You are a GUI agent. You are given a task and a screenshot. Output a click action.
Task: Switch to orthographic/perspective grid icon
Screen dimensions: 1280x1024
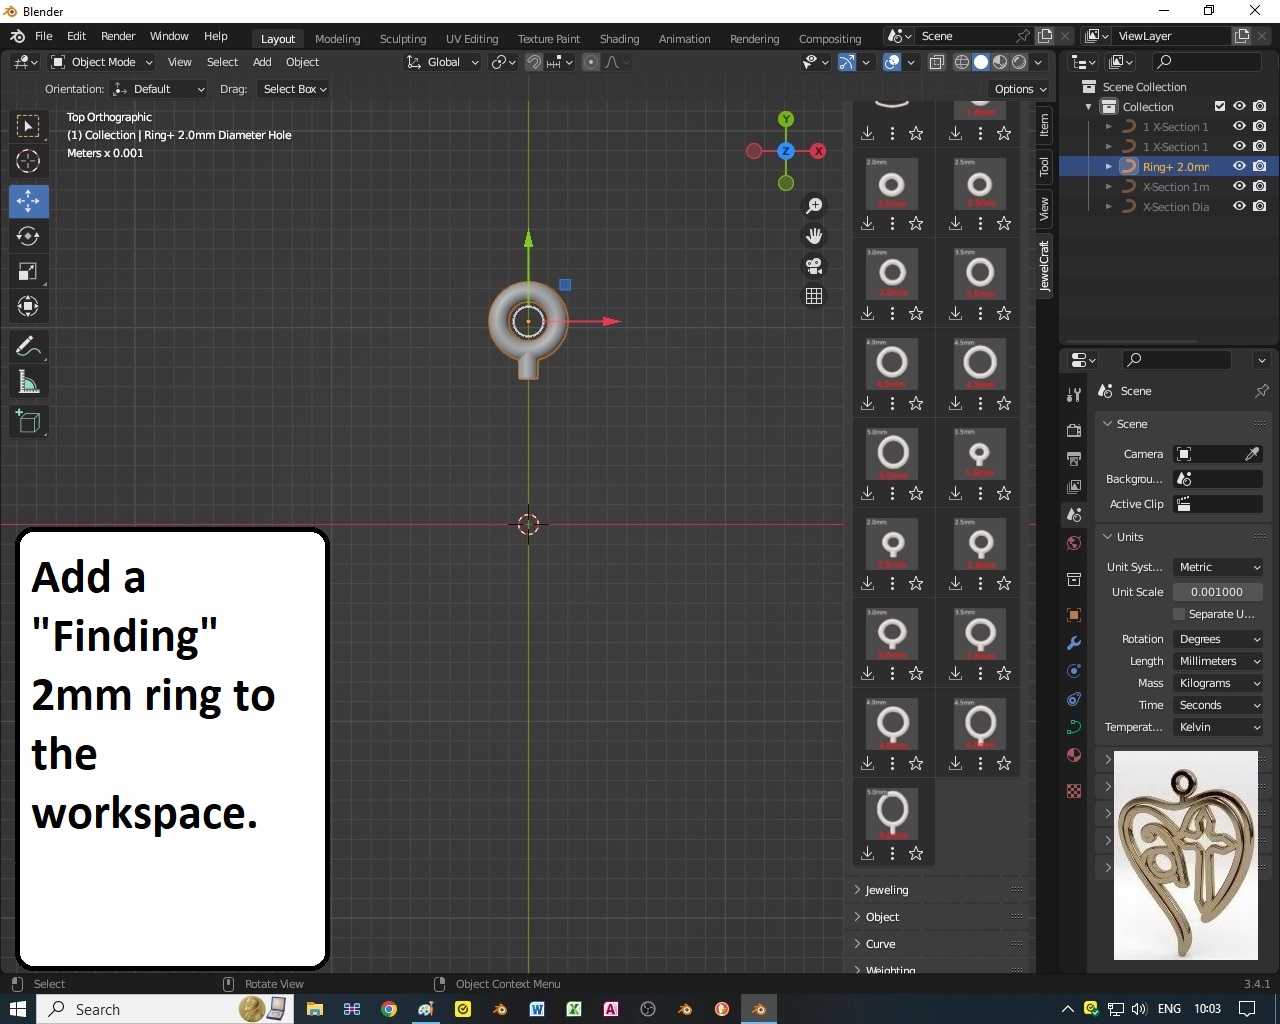[x=814, y=296]
